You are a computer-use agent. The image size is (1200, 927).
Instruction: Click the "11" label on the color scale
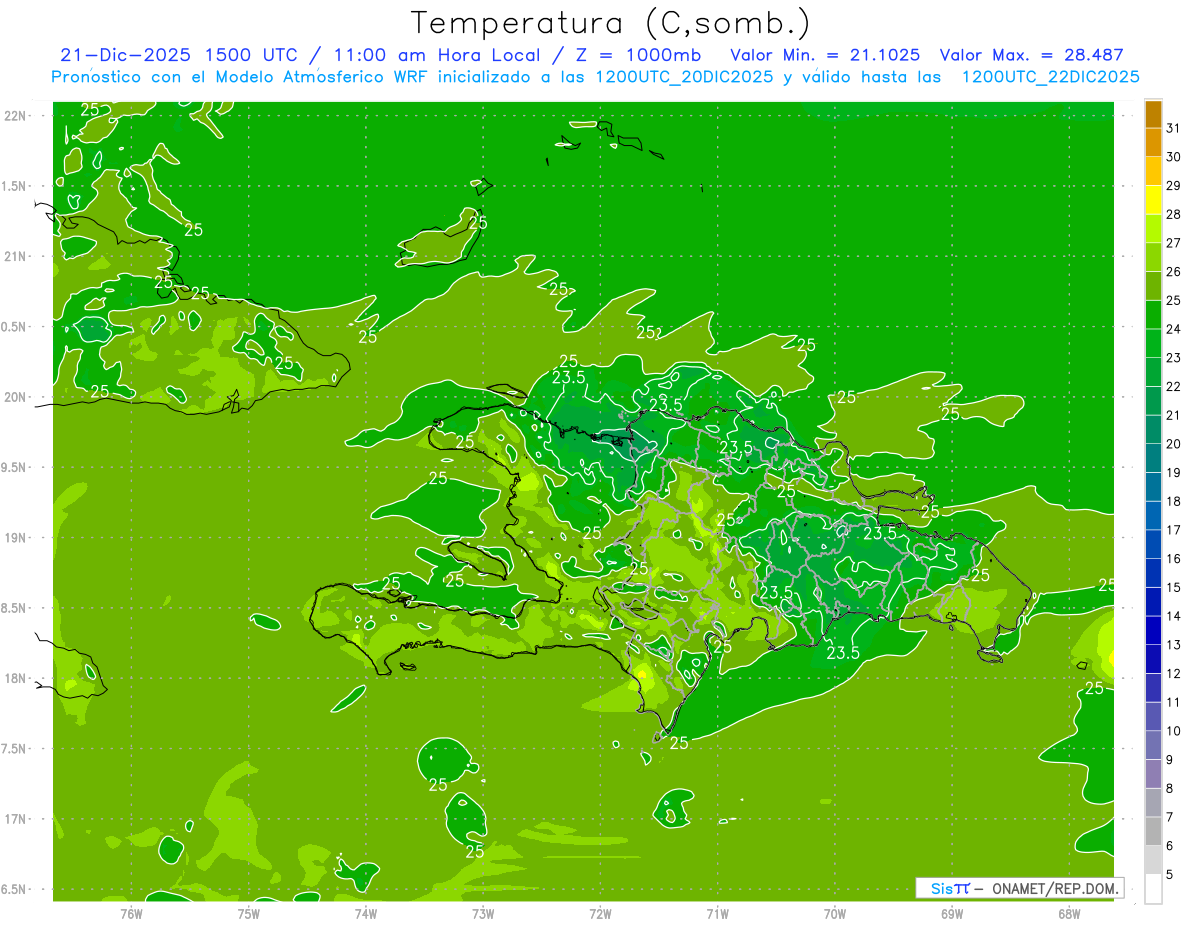click(1174, 702)
